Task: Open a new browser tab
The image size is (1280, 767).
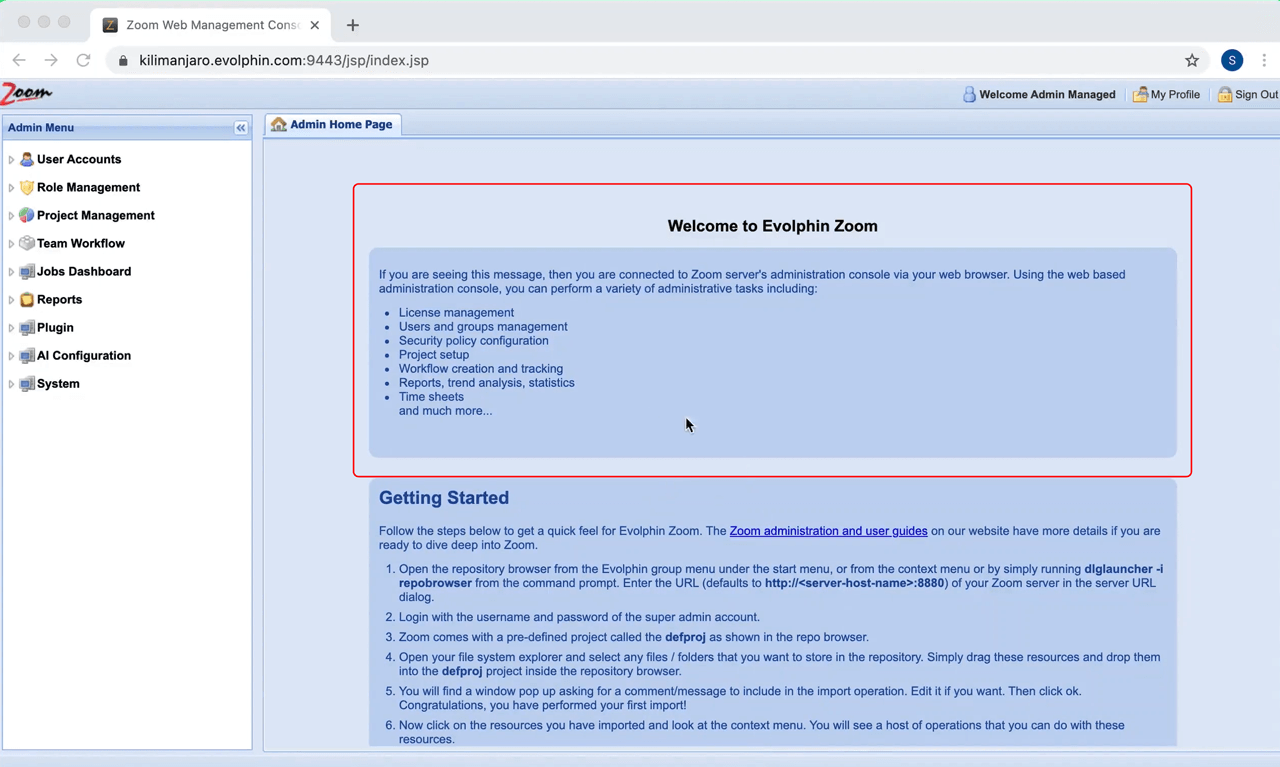Action: pos(352,25)
